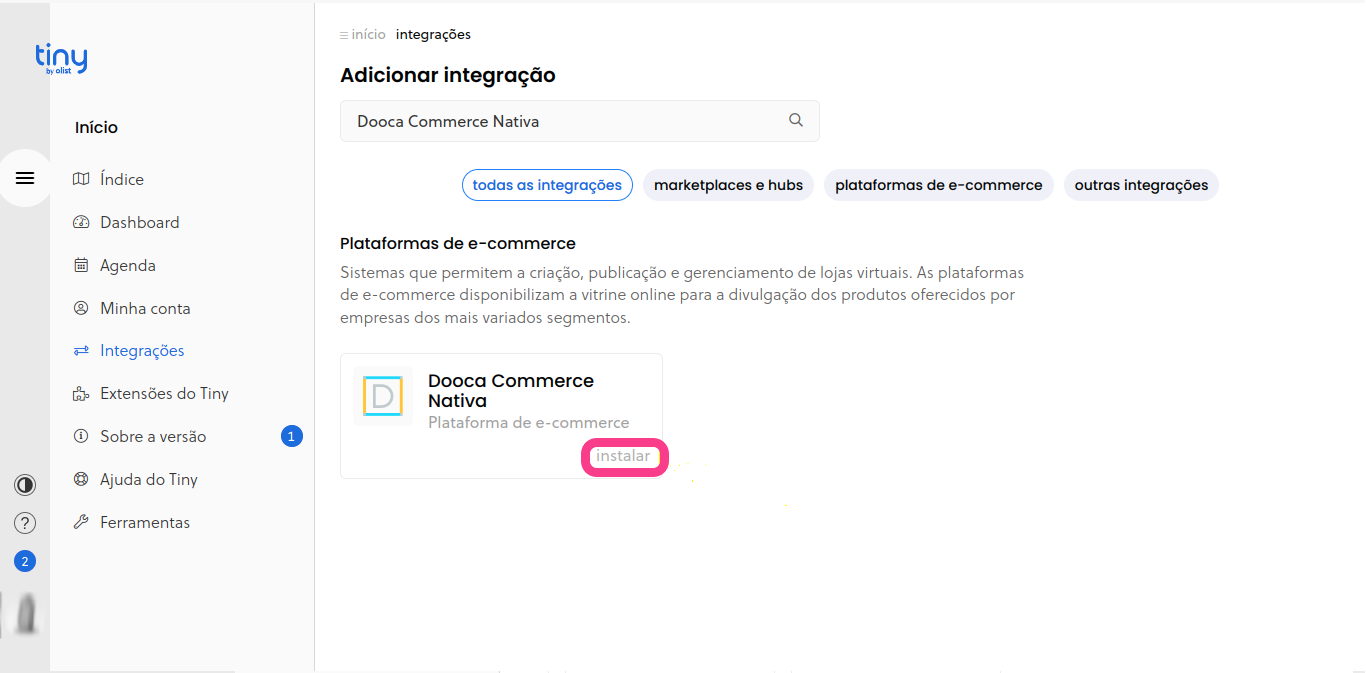Click the Dashboard gauge icon
Image resolution: width=1366 pixels, height=673 pixels.
point(82,222)
